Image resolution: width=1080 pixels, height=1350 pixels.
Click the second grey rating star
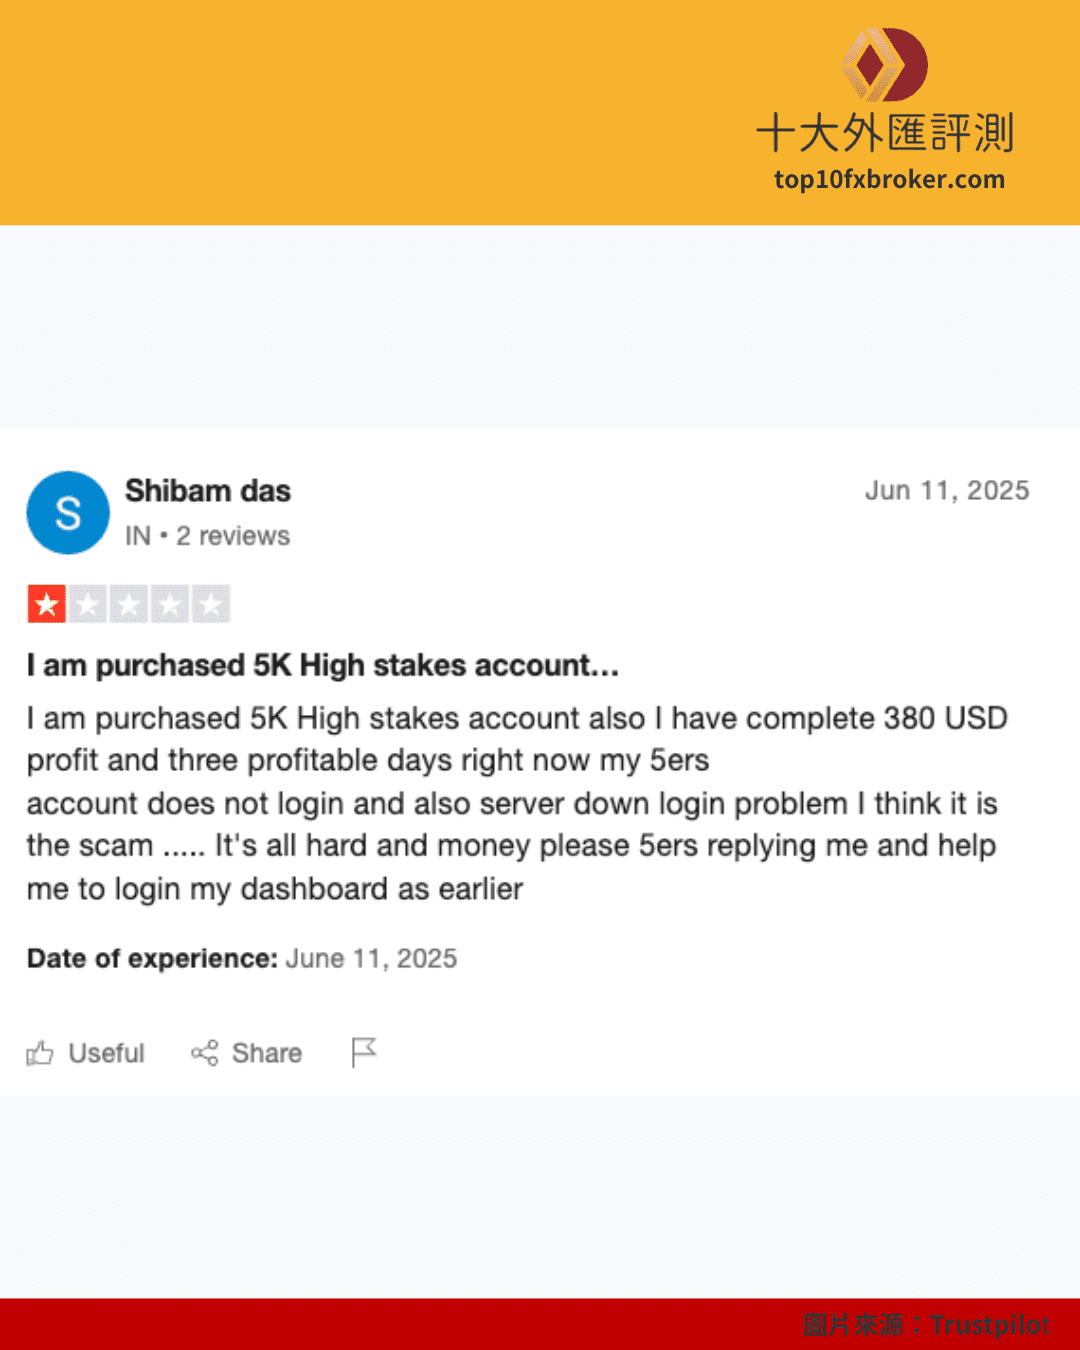[x=88, y=604]
